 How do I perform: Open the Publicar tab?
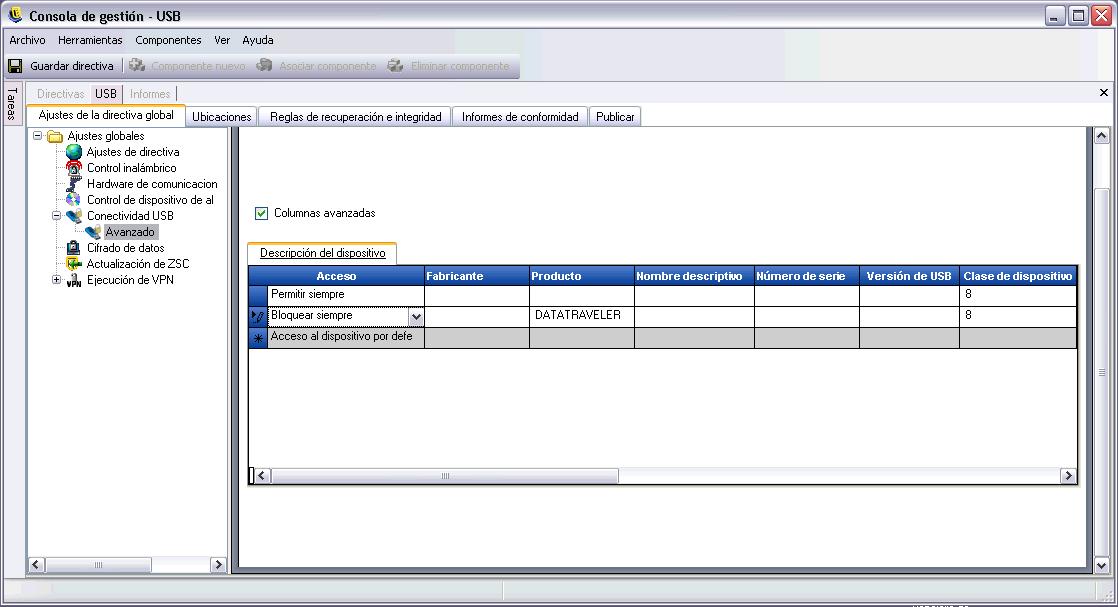615,117
